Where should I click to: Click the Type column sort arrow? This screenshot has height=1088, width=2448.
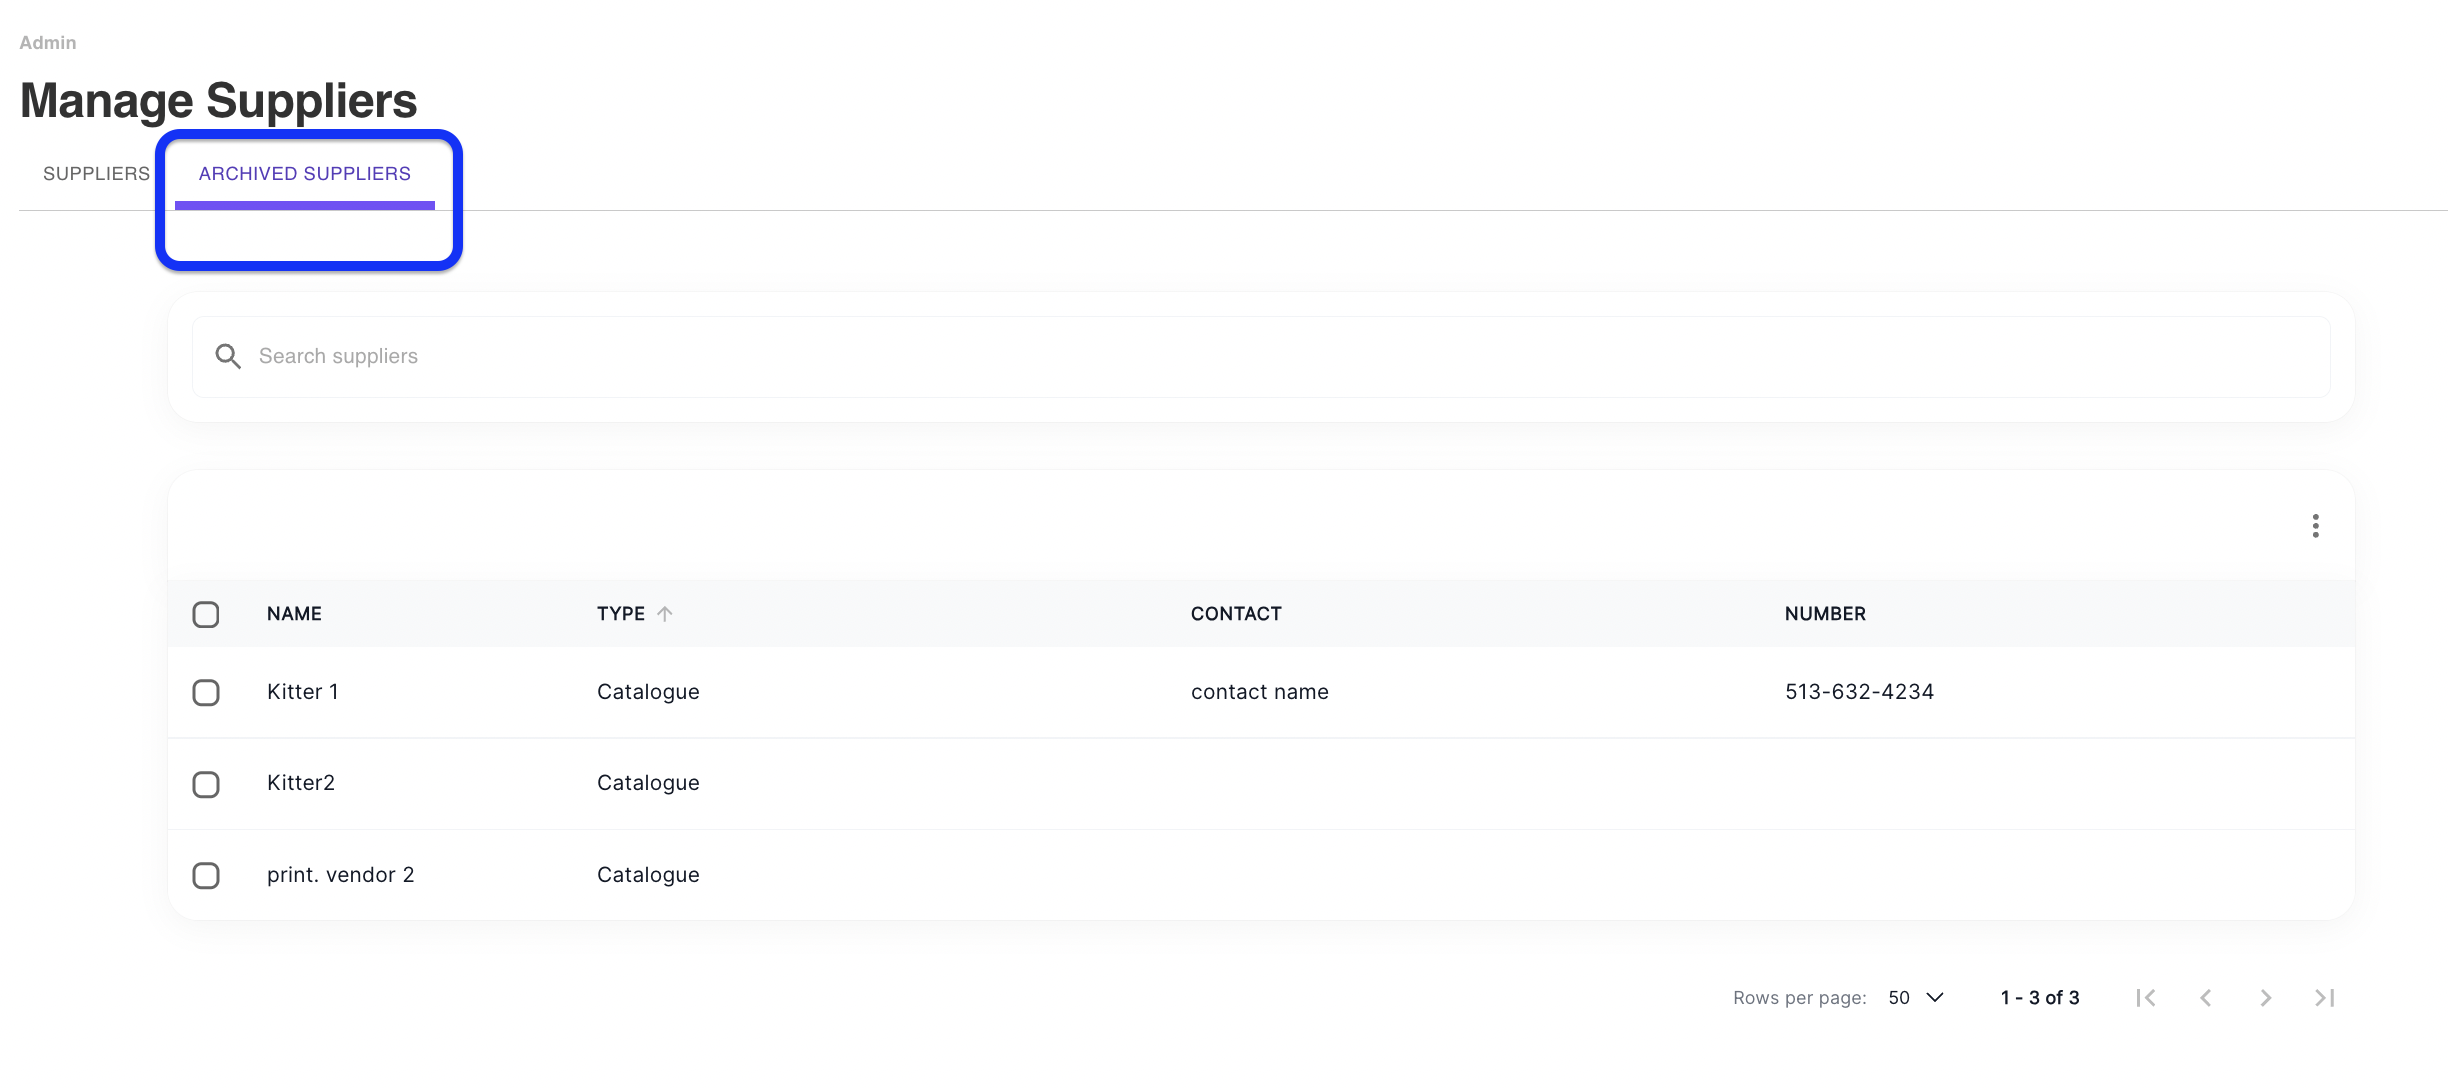(665, 614)
